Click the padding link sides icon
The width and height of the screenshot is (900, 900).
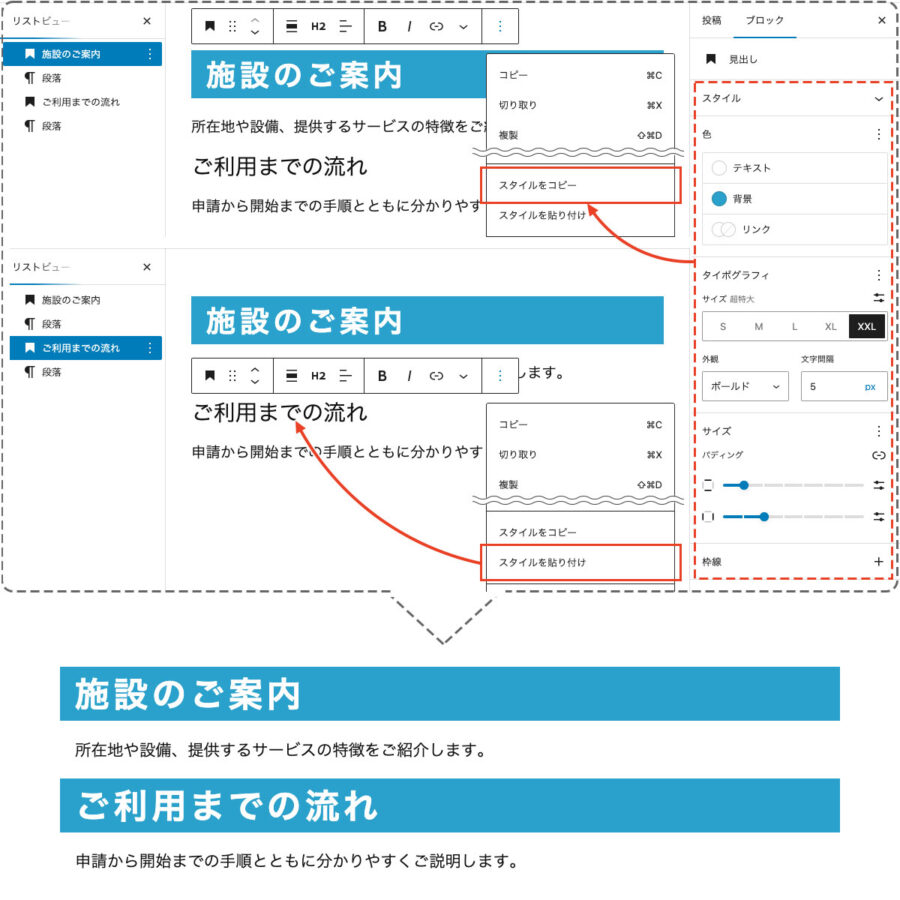tap(878, 455)
